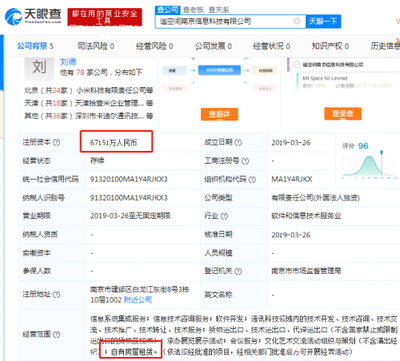Click the 评分 96 score label
400x361 pixels.
point(355,146)
